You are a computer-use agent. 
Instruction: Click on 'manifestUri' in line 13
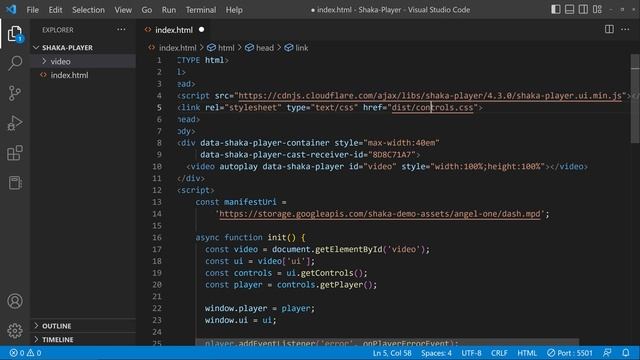pyautogui.click(x=250, y=202)
